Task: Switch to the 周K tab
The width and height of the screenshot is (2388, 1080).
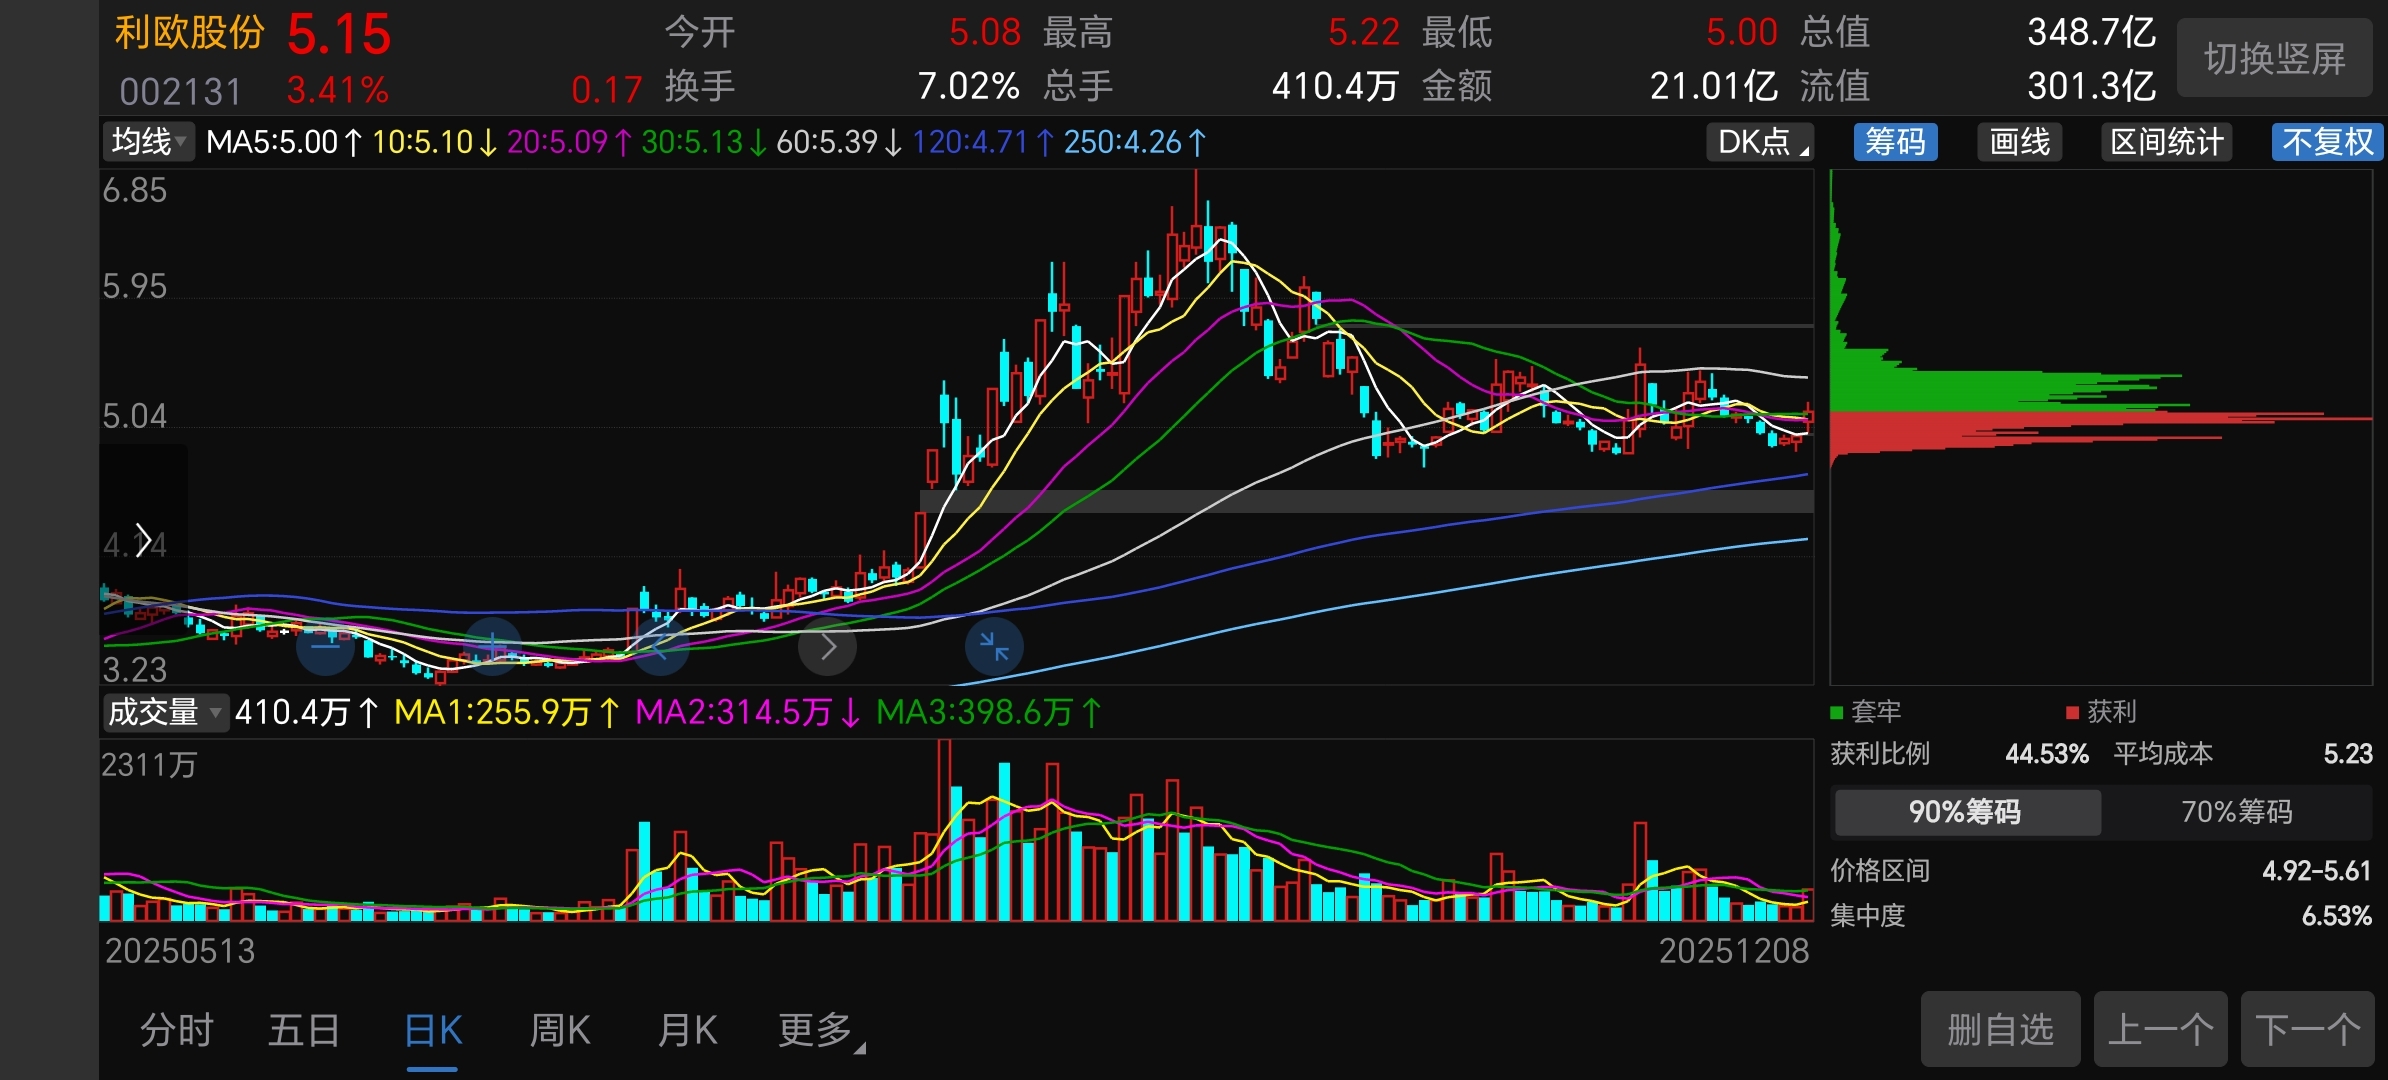Action: pyautogui.click(x=560, y=1030)
